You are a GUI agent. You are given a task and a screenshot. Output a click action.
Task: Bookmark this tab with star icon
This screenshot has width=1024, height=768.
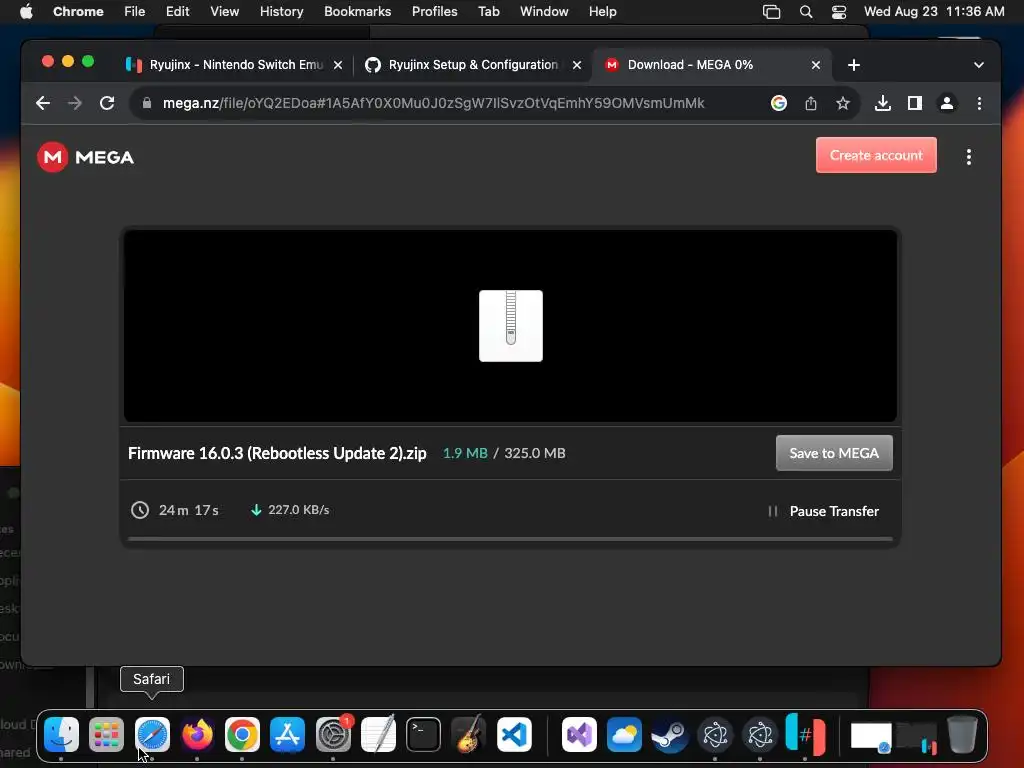click(x=843, y=103)
